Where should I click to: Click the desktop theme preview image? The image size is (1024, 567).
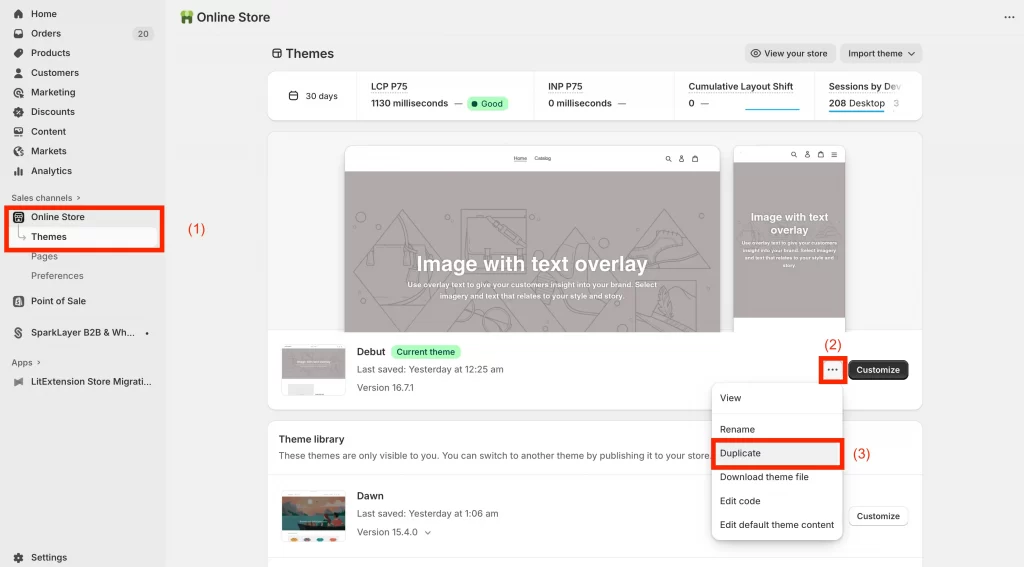(x=532, y=239)
